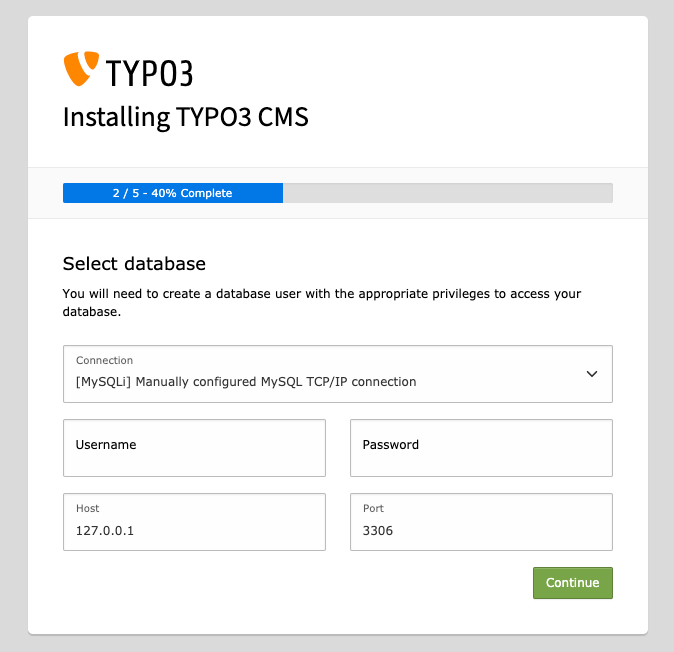Click the '2 / 5 - 40% Complete' label

pyautogui.click(x=172, y=193)
